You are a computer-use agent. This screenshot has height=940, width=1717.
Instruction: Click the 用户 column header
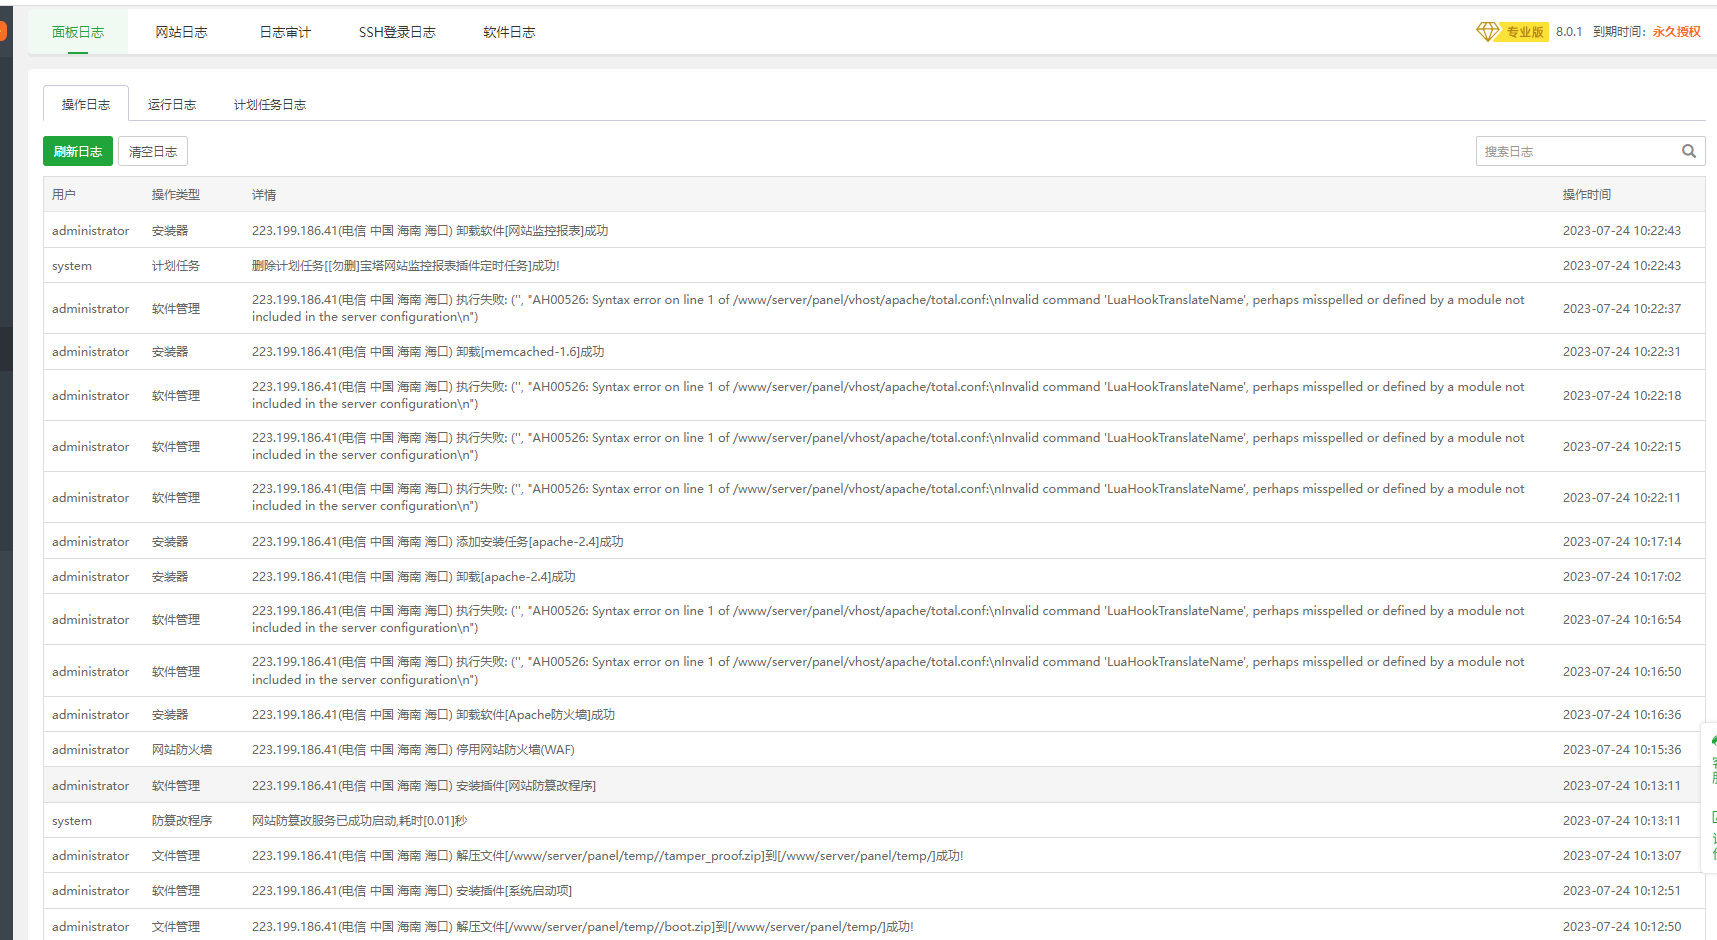click(x=64, y=195)
